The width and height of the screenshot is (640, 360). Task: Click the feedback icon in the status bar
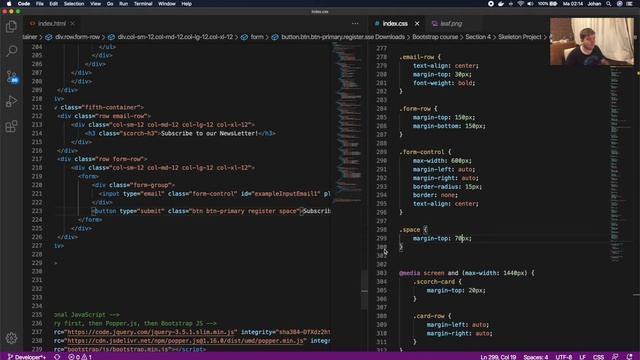pyautogui.click(x=616, y=357)
